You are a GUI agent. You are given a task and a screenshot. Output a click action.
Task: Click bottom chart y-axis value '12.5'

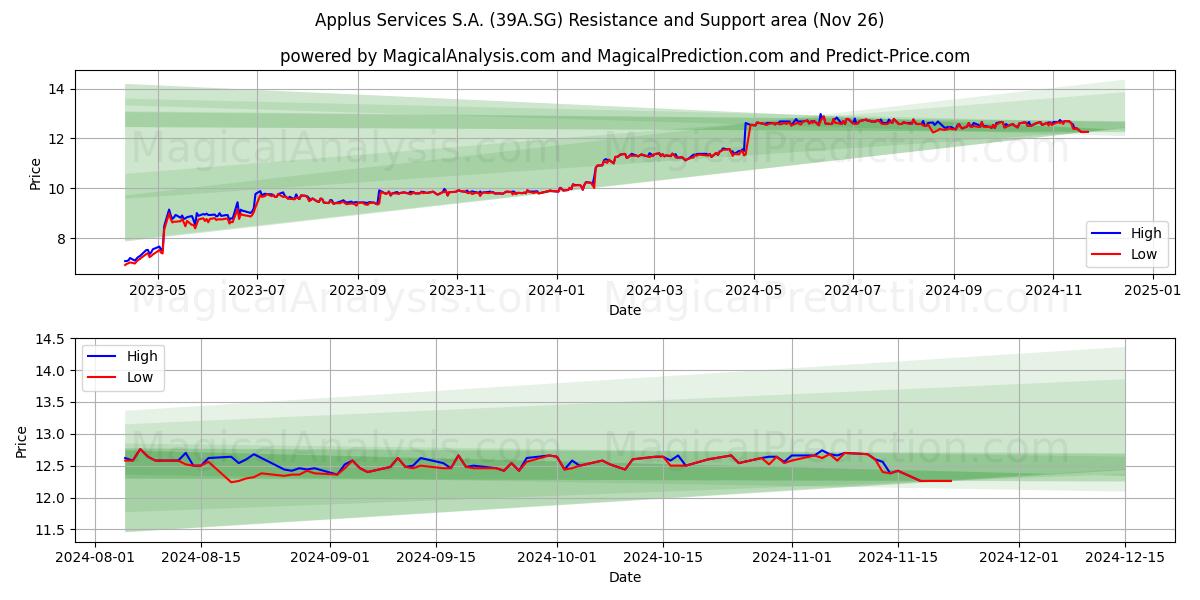pyautogui.click(x=52, y=467)
